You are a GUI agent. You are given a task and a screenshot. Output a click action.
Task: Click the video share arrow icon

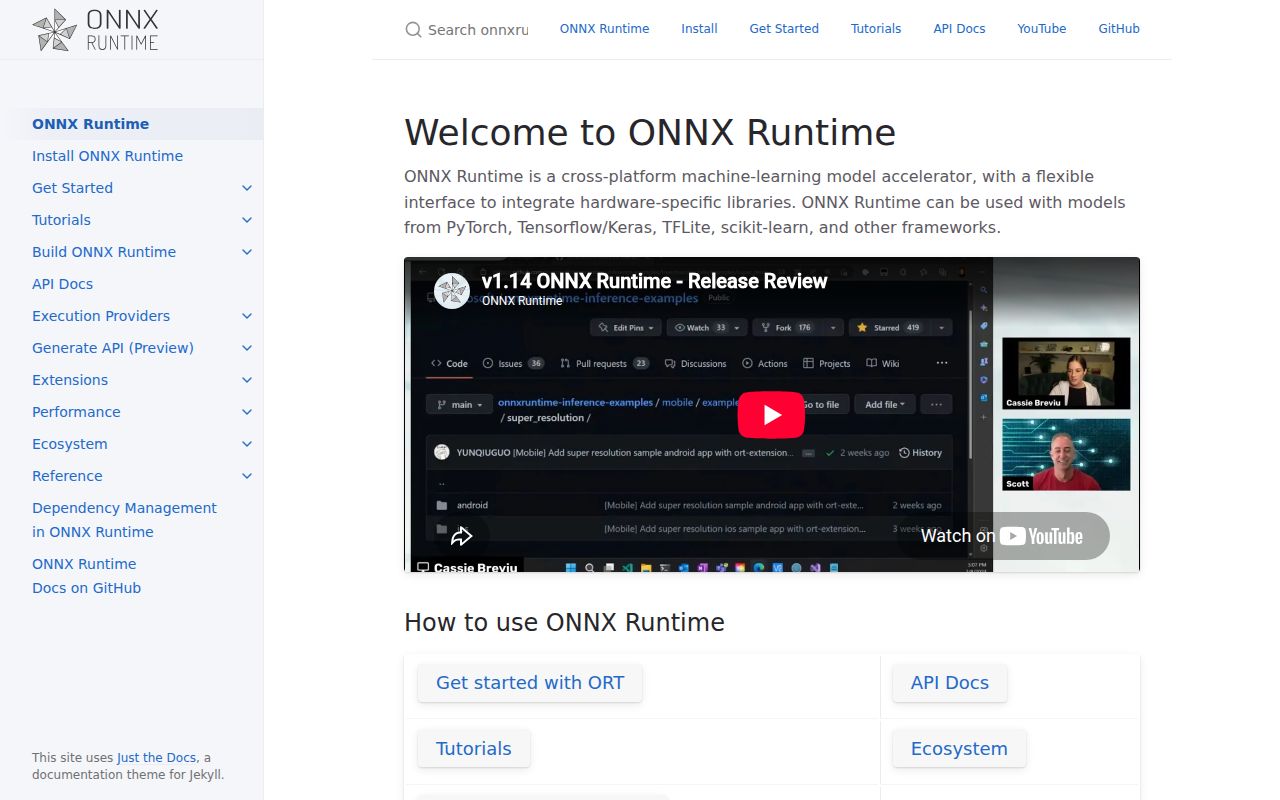click(461, 537)
